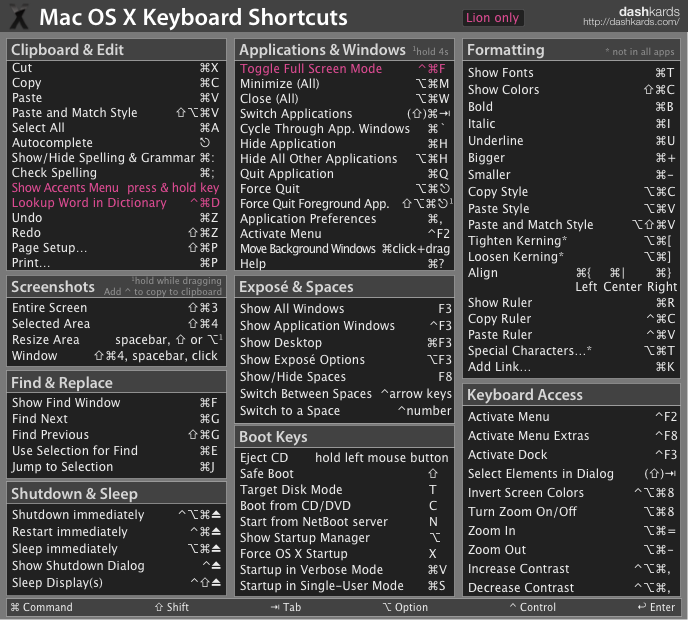Select the 'Show All Windows' row

tap(344, 309)
